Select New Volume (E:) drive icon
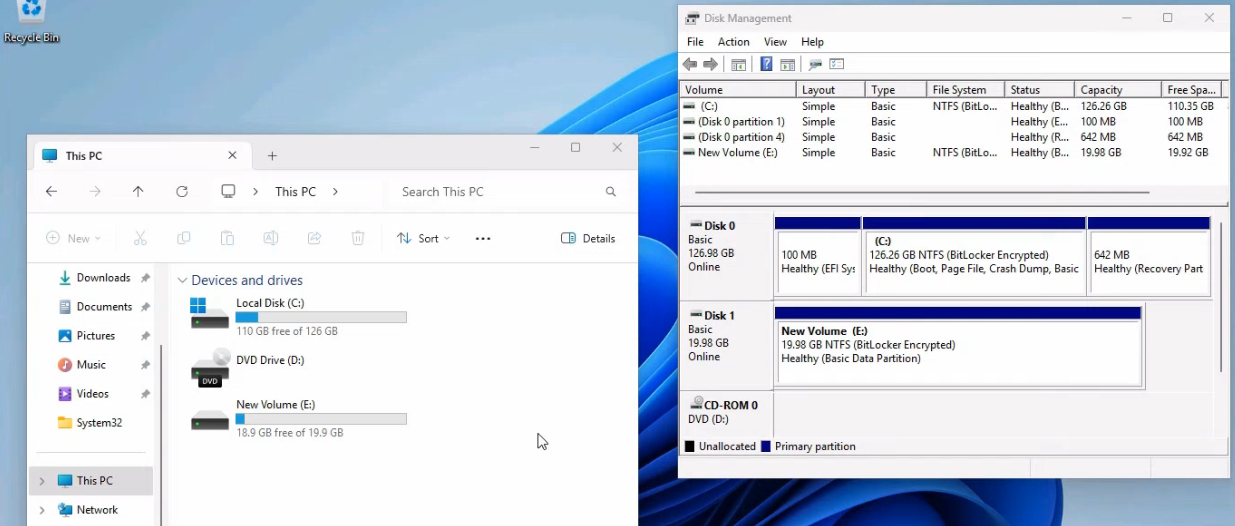 pyautogui.click(x=210, y=420)
